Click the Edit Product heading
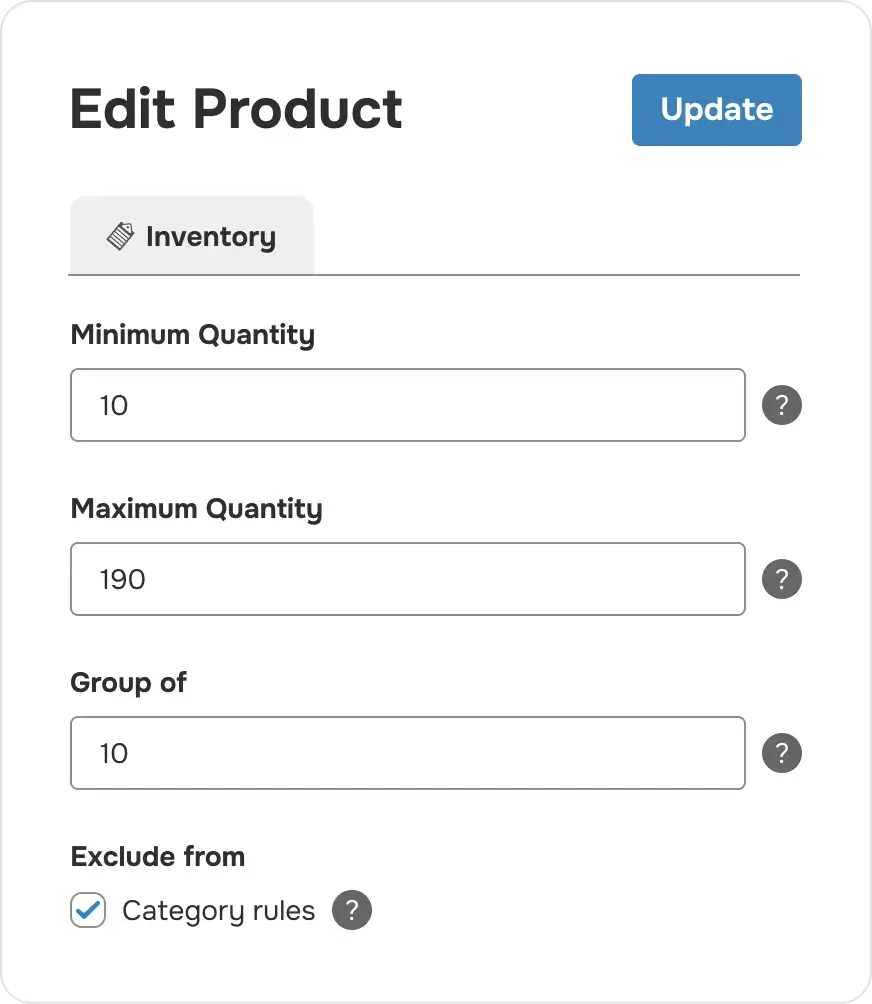The image size is (872, 1004). point(236,109)
